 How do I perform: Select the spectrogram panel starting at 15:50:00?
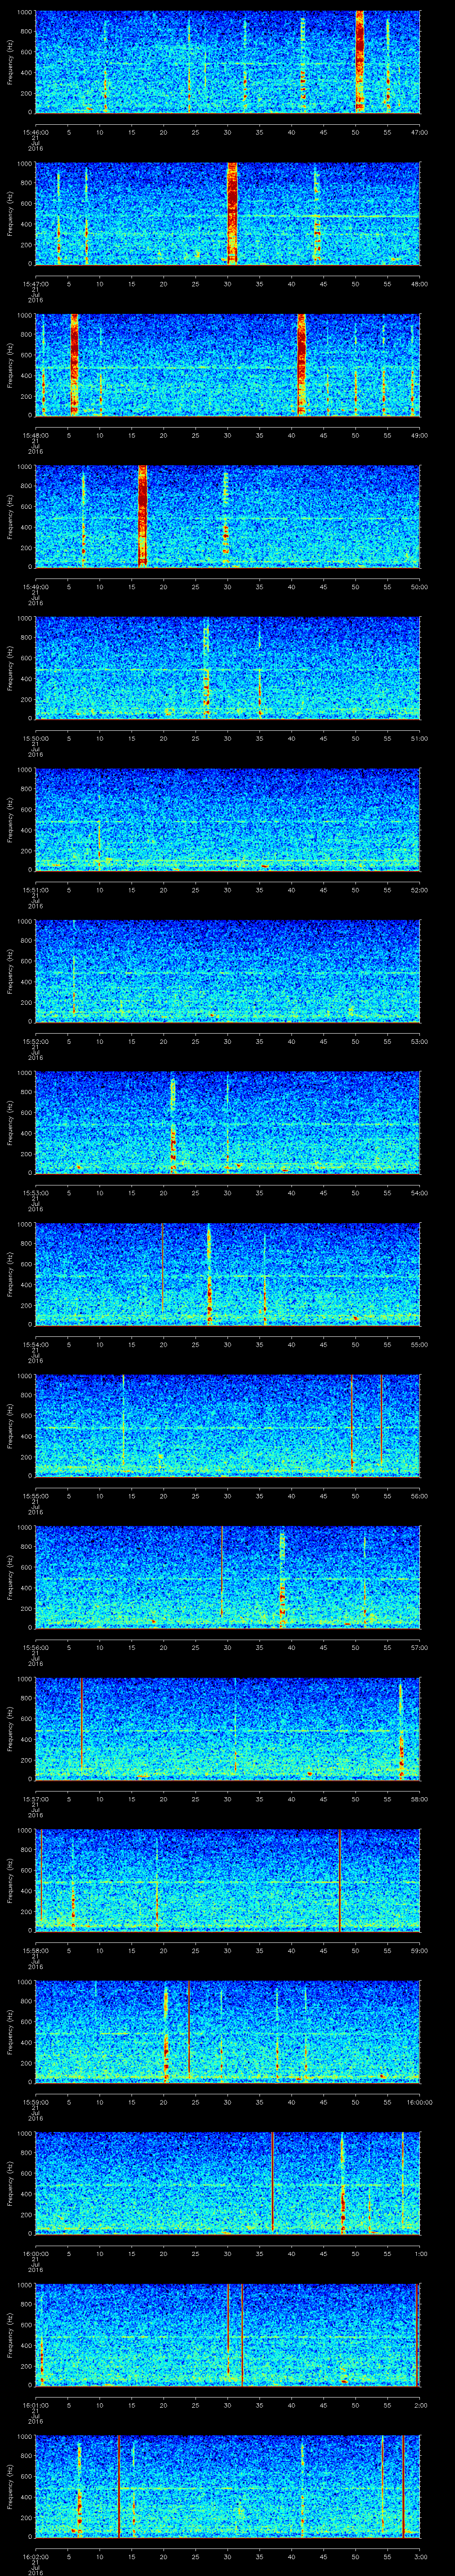coord(228,668)
